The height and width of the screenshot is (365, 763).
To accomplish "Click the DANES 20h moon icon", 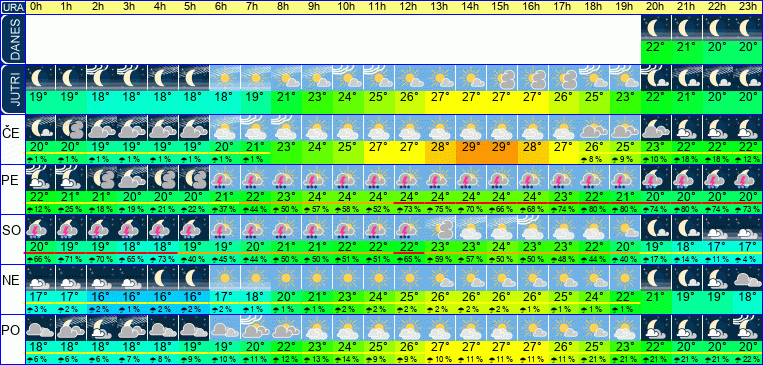I will click(656, 28).
